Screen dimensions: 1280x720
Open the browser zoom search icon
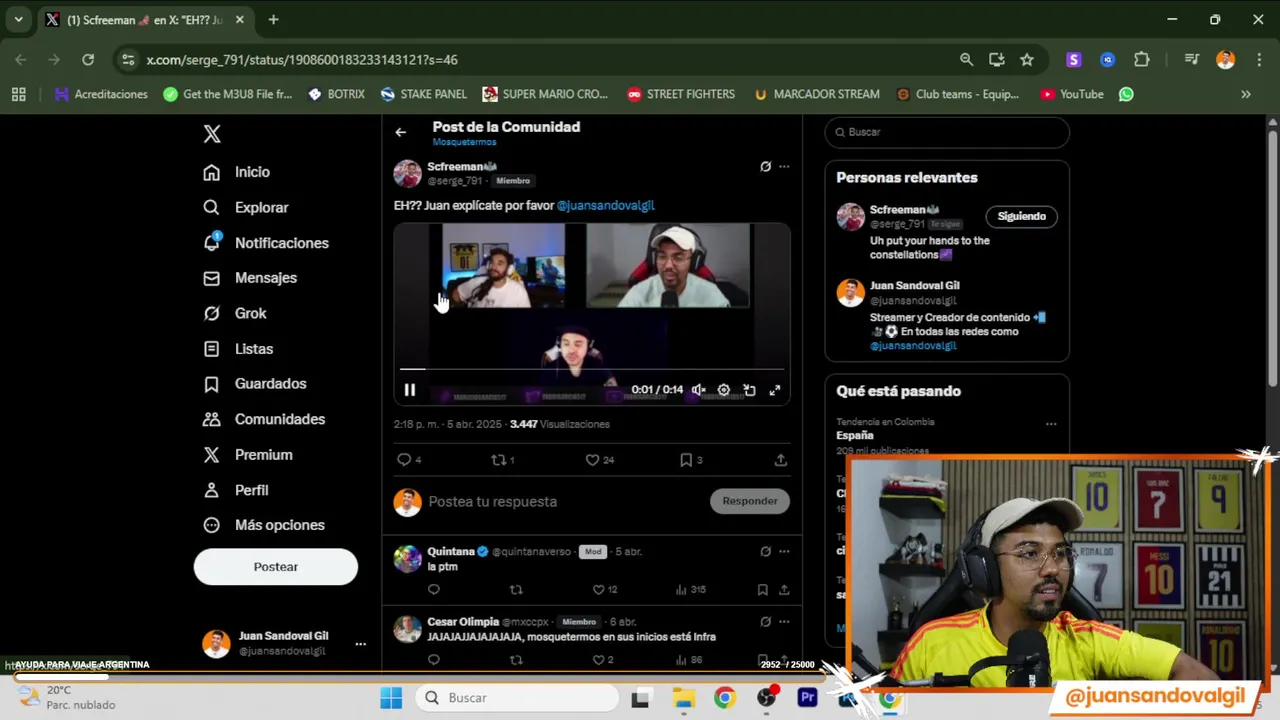[966, 60]
